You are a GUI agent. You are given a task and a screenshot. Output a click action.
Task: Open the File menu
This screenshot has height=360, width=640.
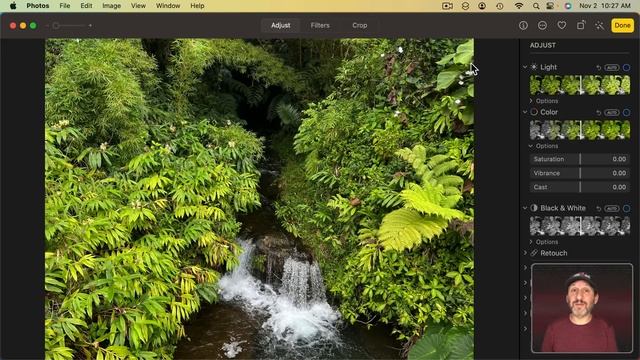point(64,6)
